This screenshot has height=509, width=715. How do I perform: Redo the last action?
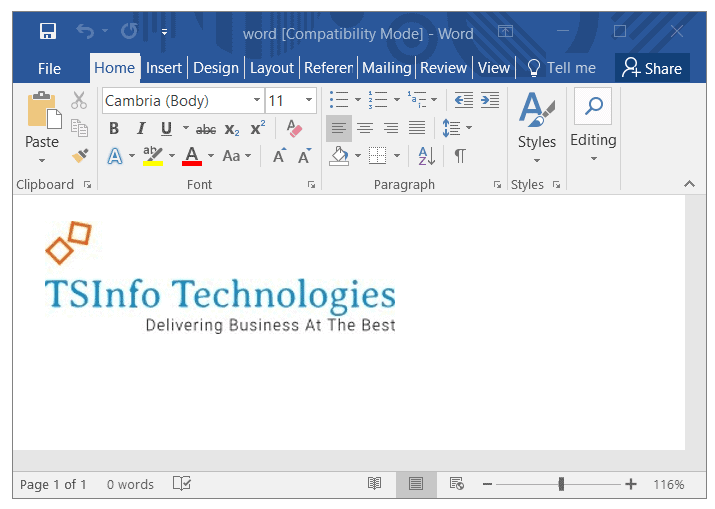(x=130, y=31)
